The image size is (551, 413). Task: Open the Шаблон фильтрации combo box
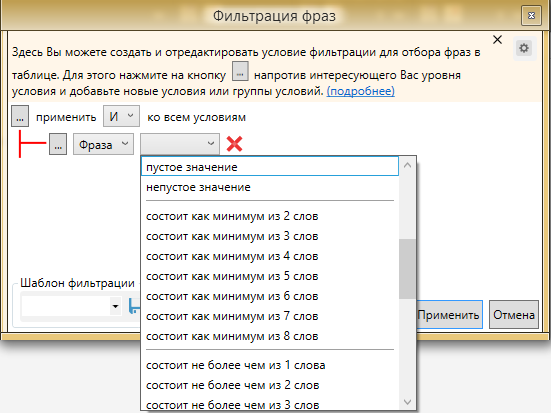(71, 306)
